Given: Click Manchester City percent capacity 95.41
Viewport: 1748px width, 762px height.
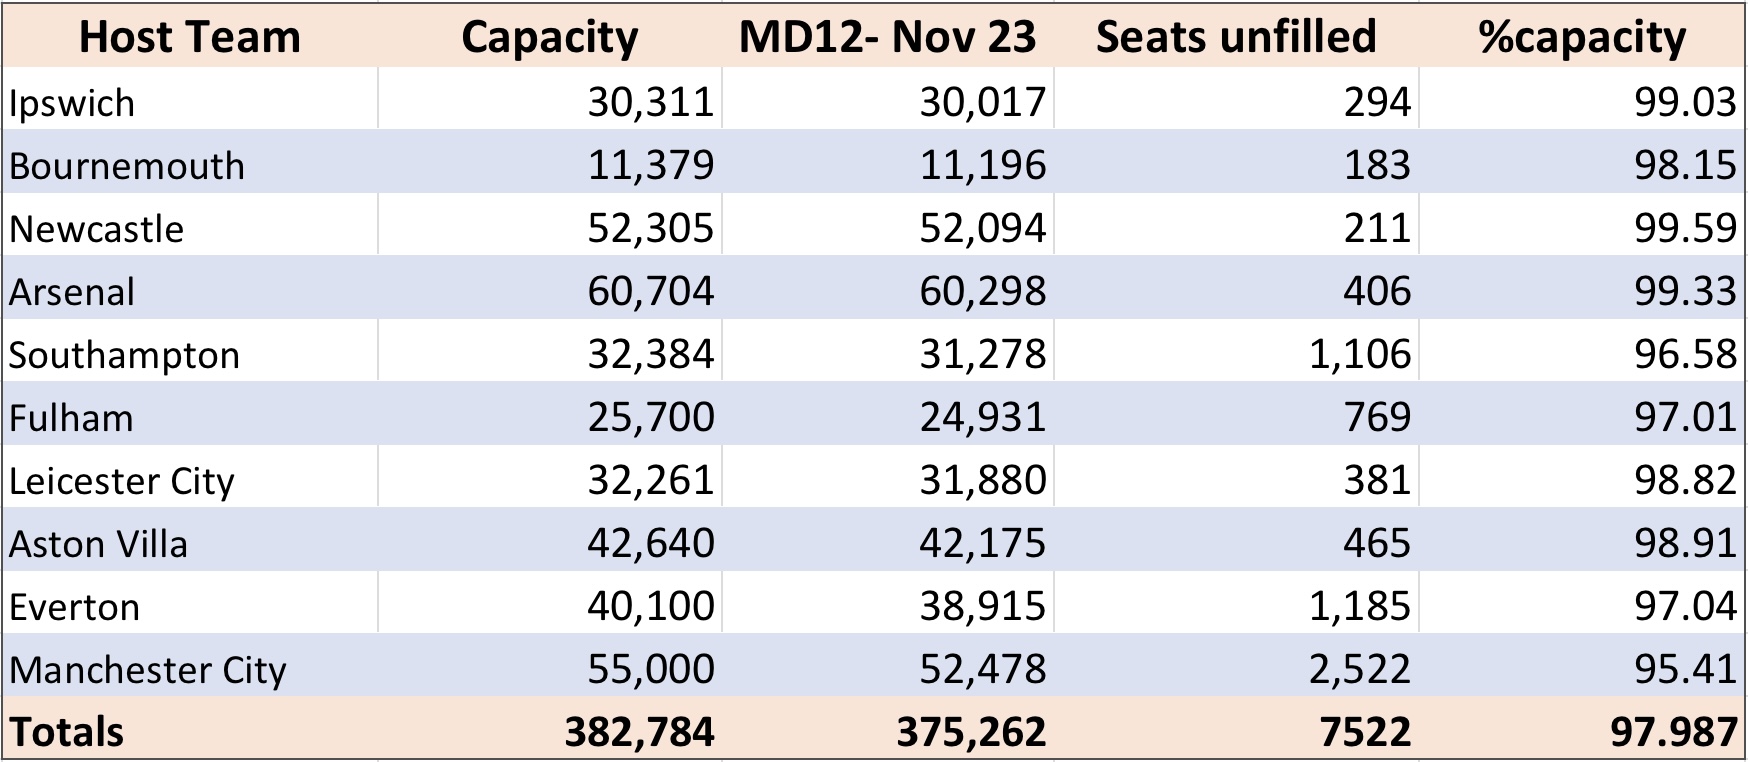Looking at the screenshot, I should (x=1582, y=666).
